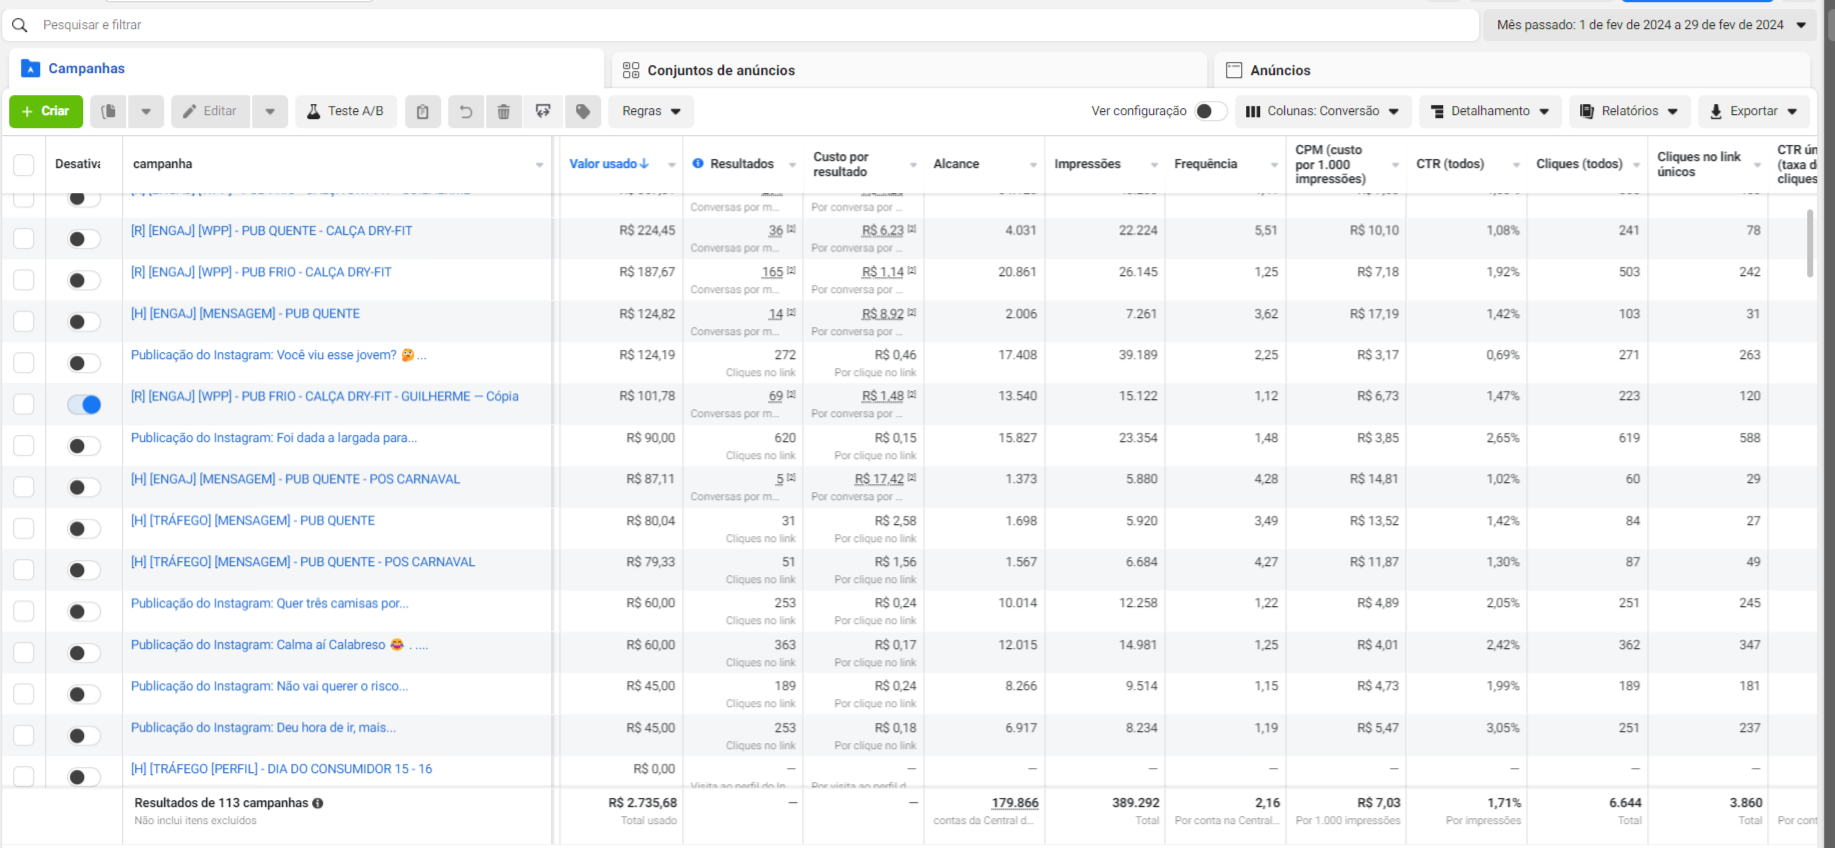
Task: Tick the select-all checkbox in the table header
Action: pyautogui.click(x=24, y=165)
